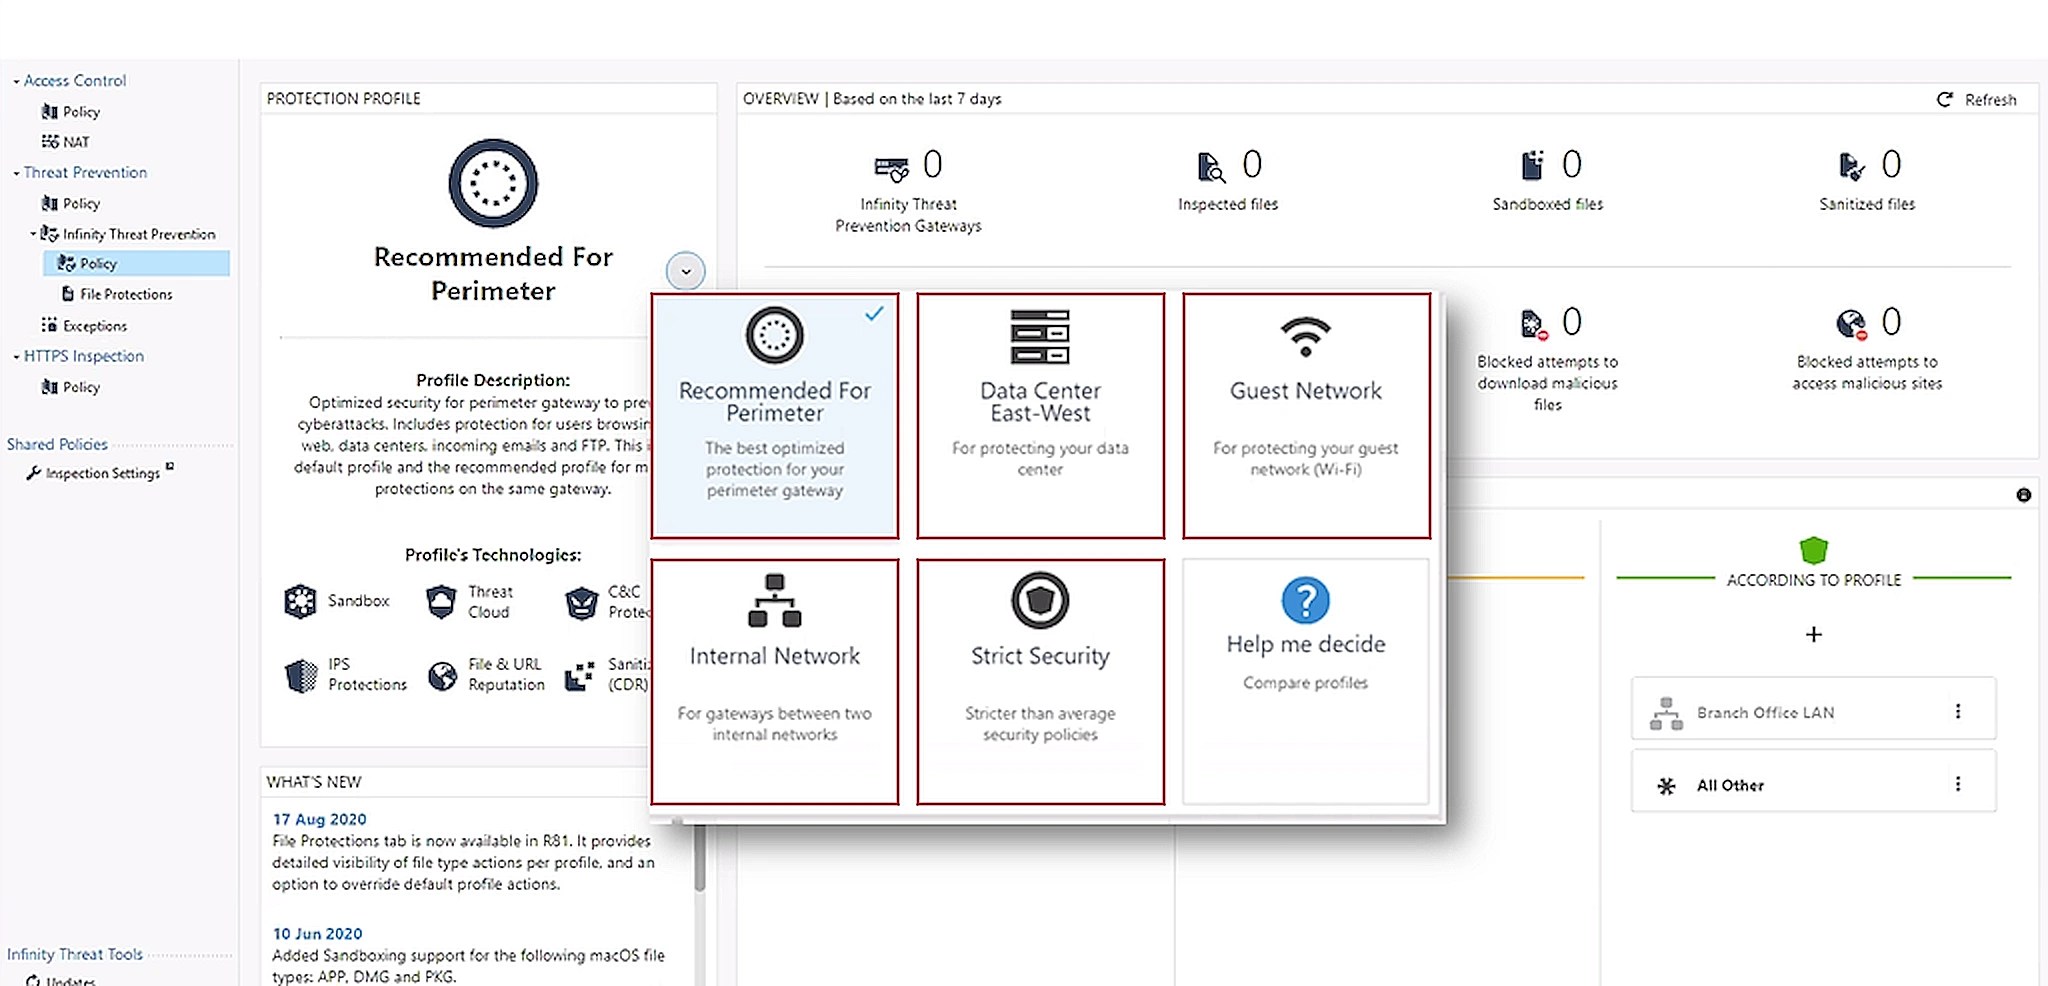Click the File & URL Reputation icon
Viewport: 2048px width, 986px height.
point(442,676)
